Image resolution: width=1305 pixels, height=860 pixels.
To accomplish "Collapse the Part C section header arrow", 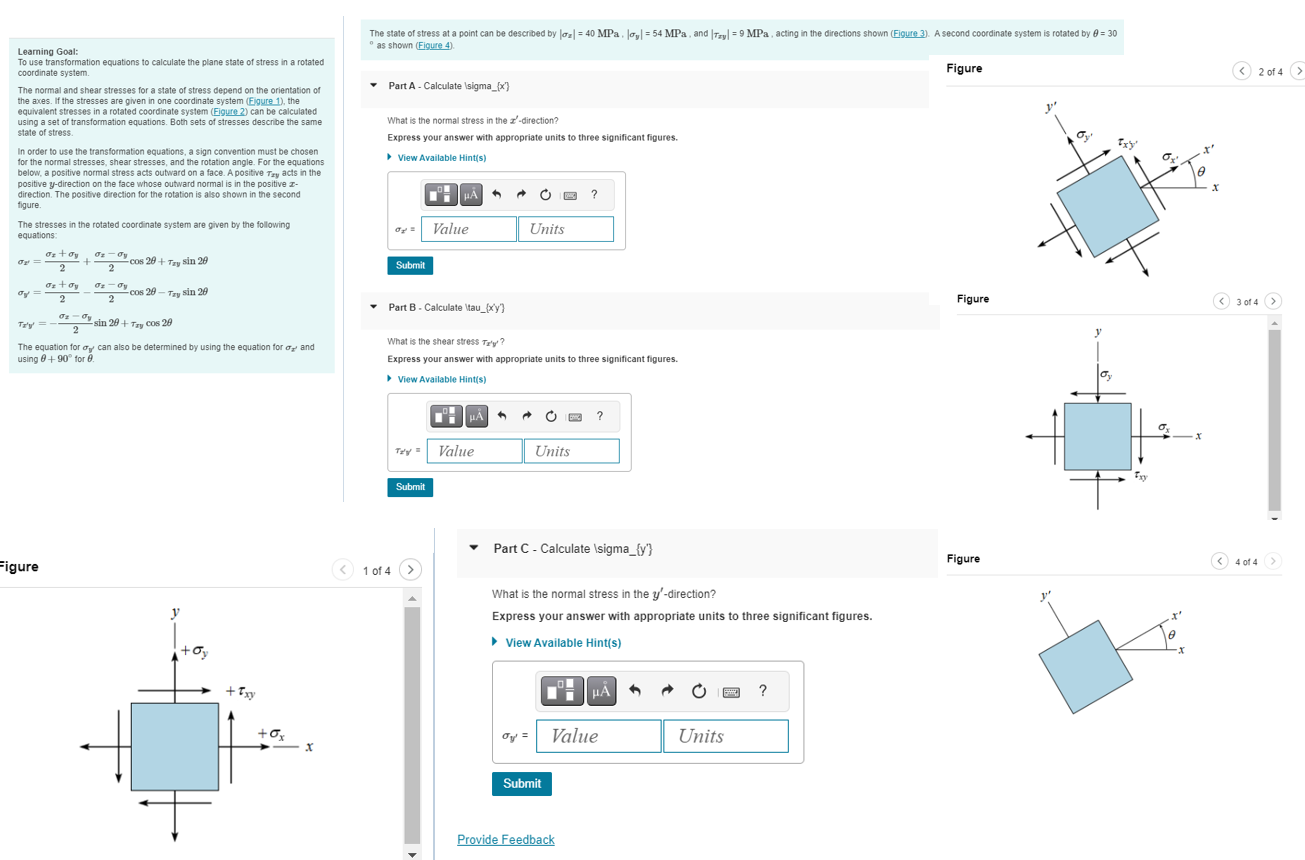I will pyautogui.click(x=472, y=548).
